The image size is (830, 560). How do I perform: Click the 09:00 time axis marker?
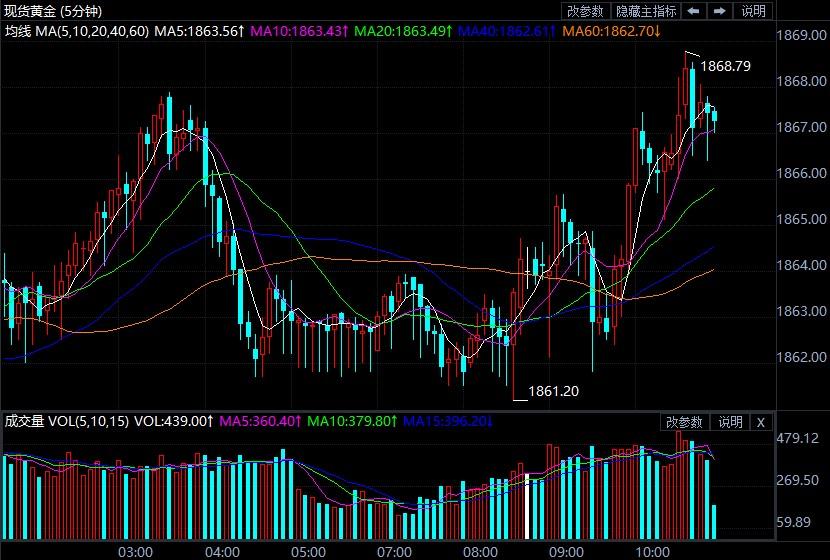566,553
